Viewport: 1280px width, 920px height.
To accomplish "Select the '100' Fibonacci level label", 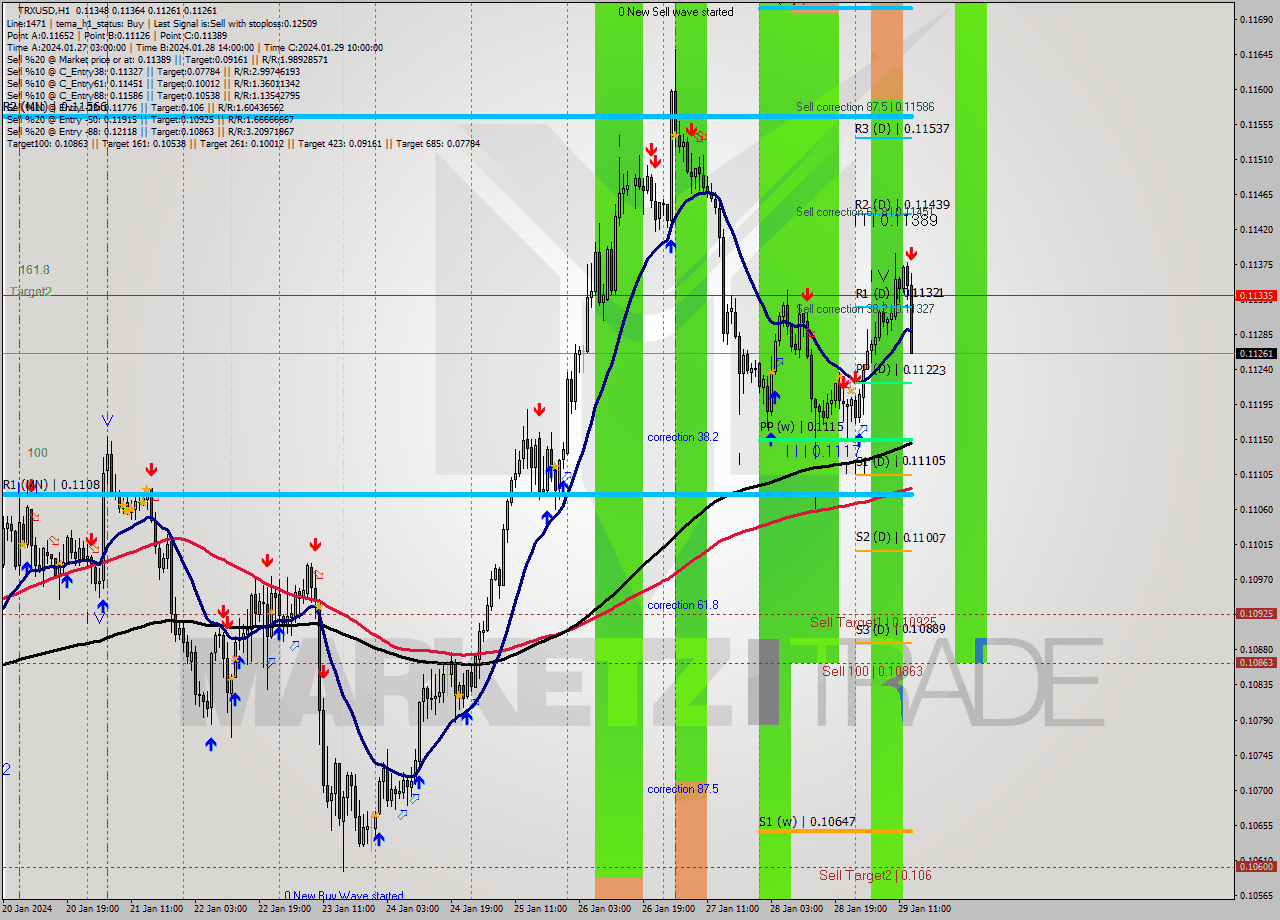I will click(x=37, y=452).
